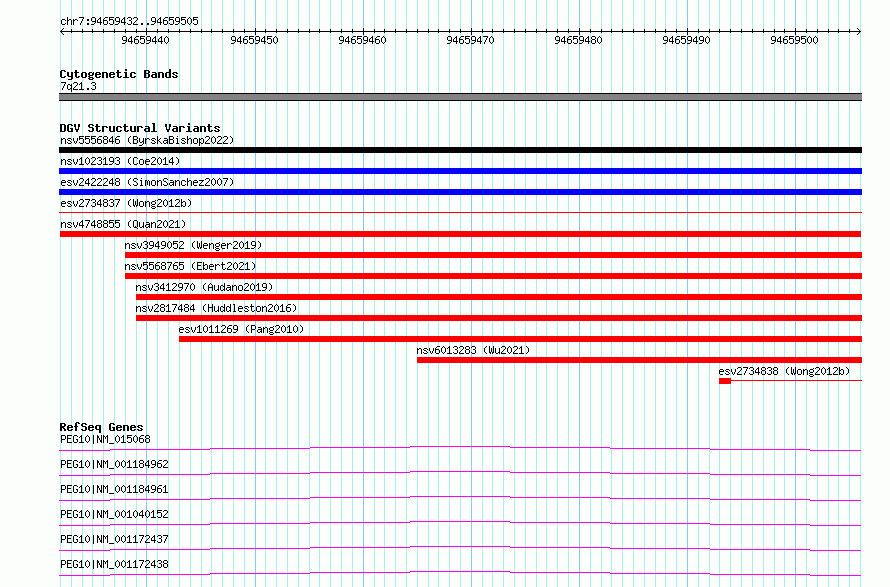The height and width of the screenshot is (587, 890).
Task: Click the chr7:94659432..94659505 region label
Action: (x=129, y=21)
